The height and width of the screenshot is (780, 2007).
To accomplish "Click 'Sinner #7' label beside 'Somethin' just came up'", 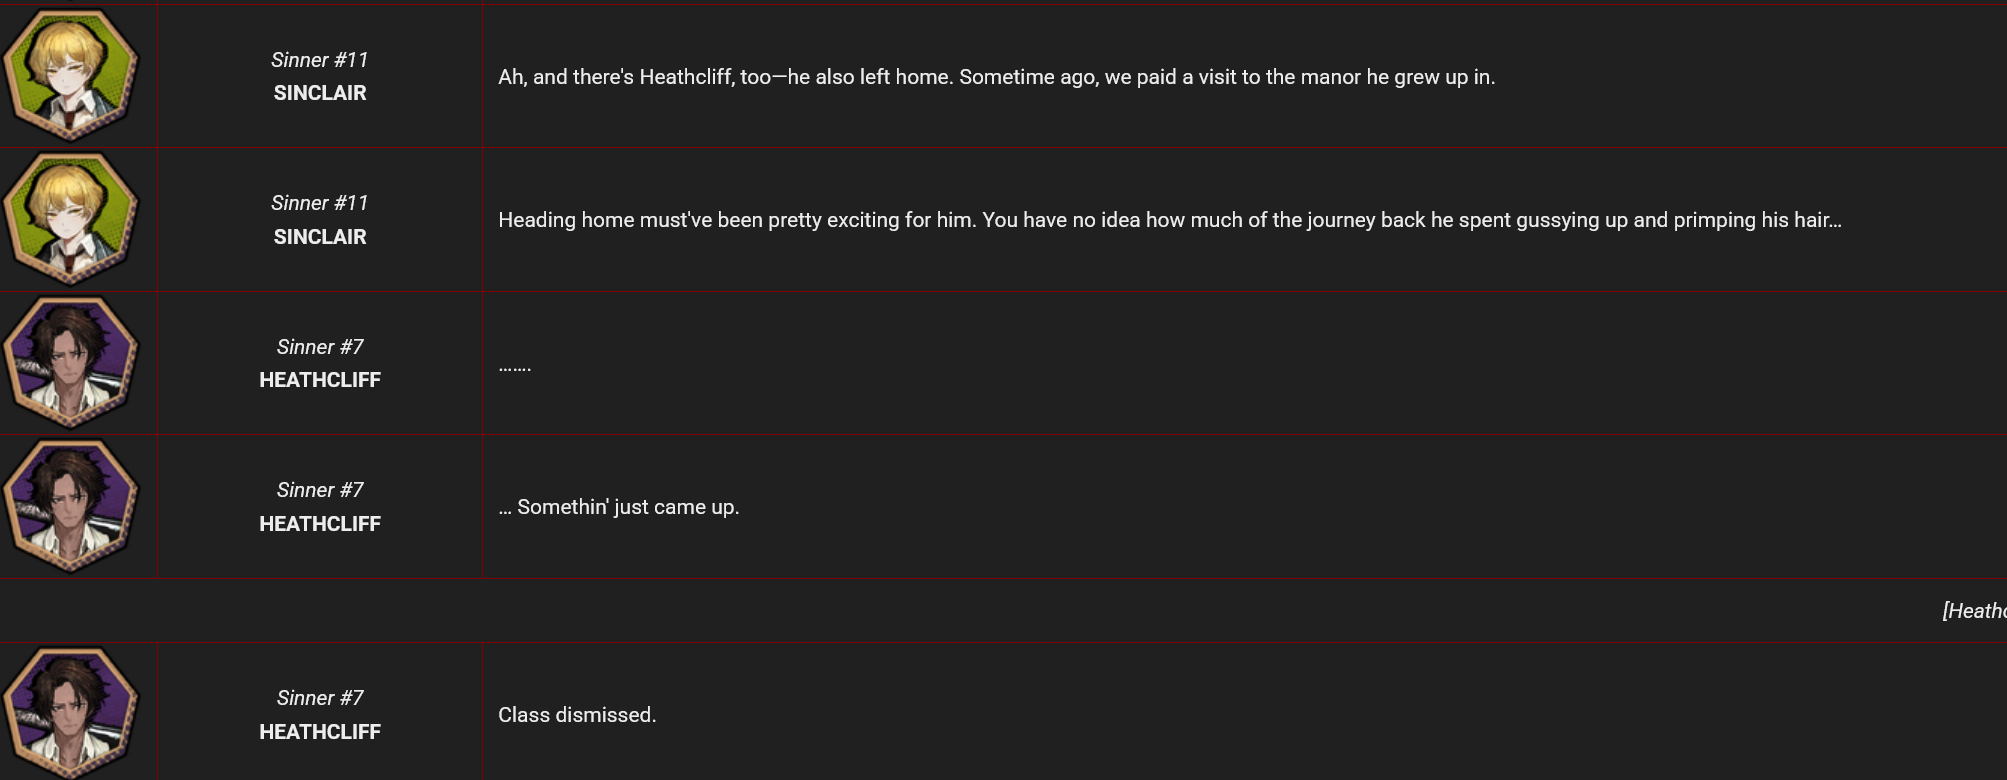I will (x=320, y=490).
